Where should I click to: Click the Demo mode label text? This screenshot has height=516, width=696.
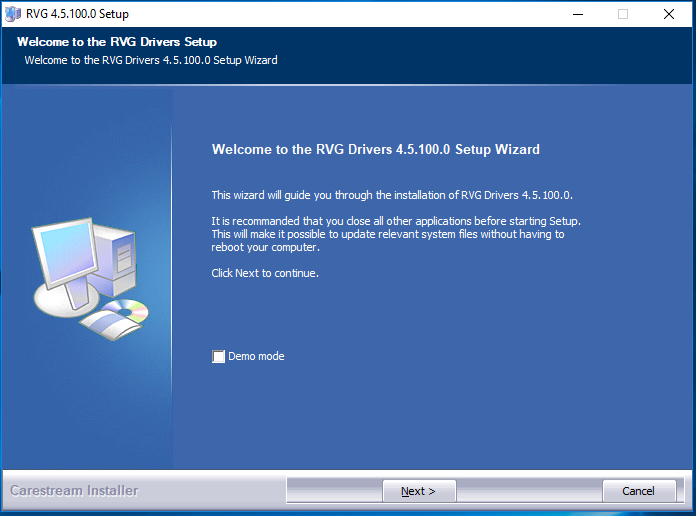256,357
